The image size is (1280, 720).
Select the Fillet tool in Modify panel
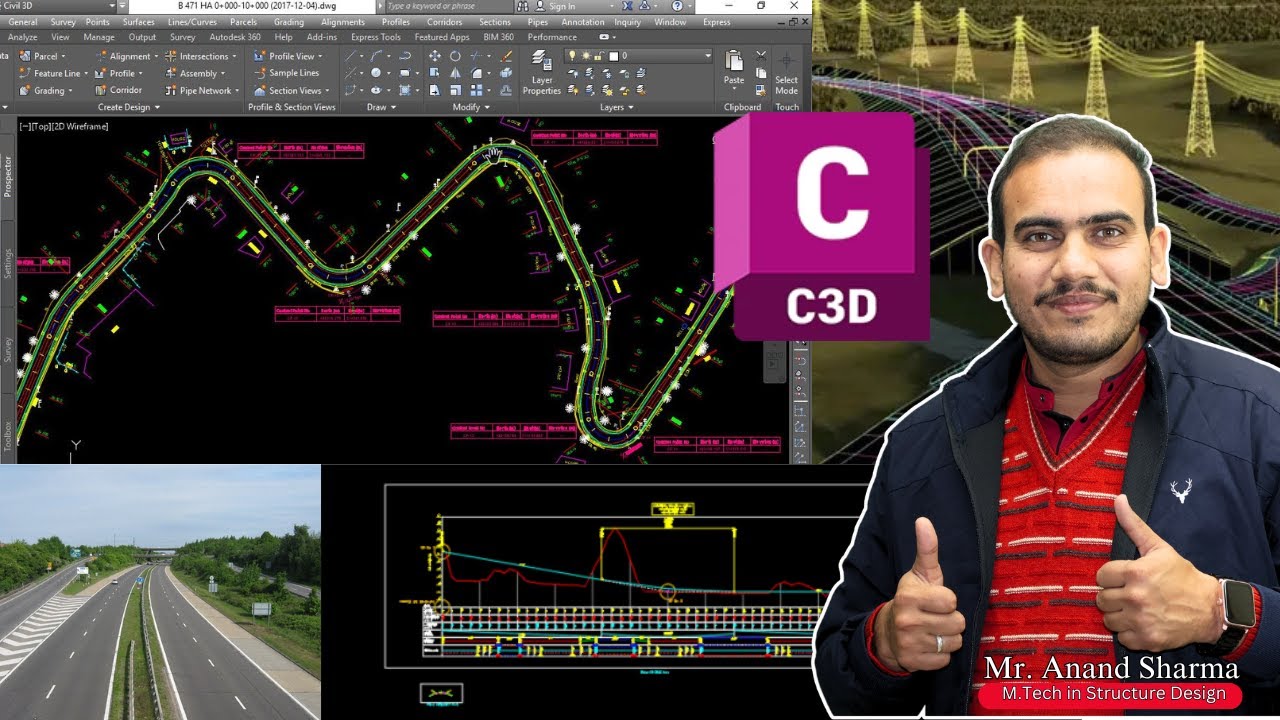click(478, 73)
